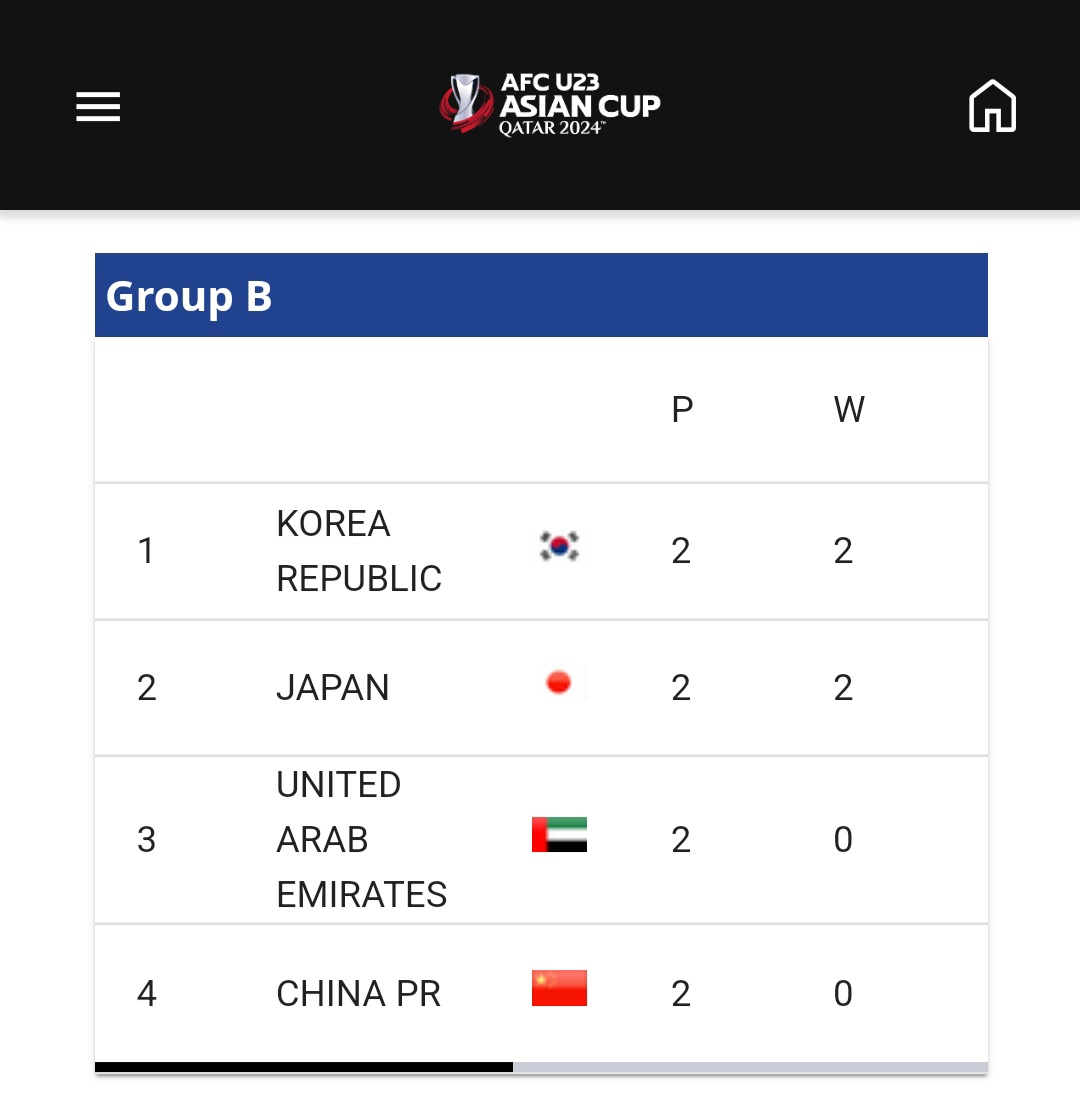Viewport: 1080px width, 1093px height.
Task: Click the AFC U23 Asian Cup logo
Action: click(550, 104)
